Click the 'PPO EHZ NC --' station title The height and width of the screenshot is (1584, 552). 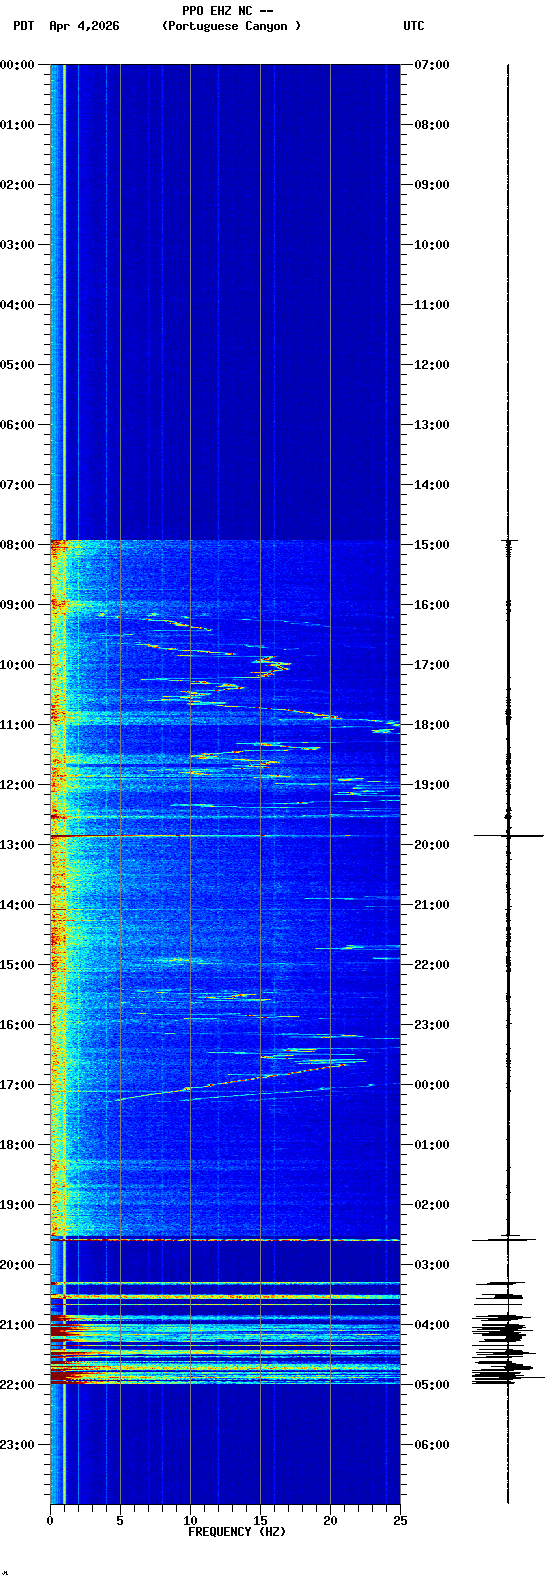point(228,11)
